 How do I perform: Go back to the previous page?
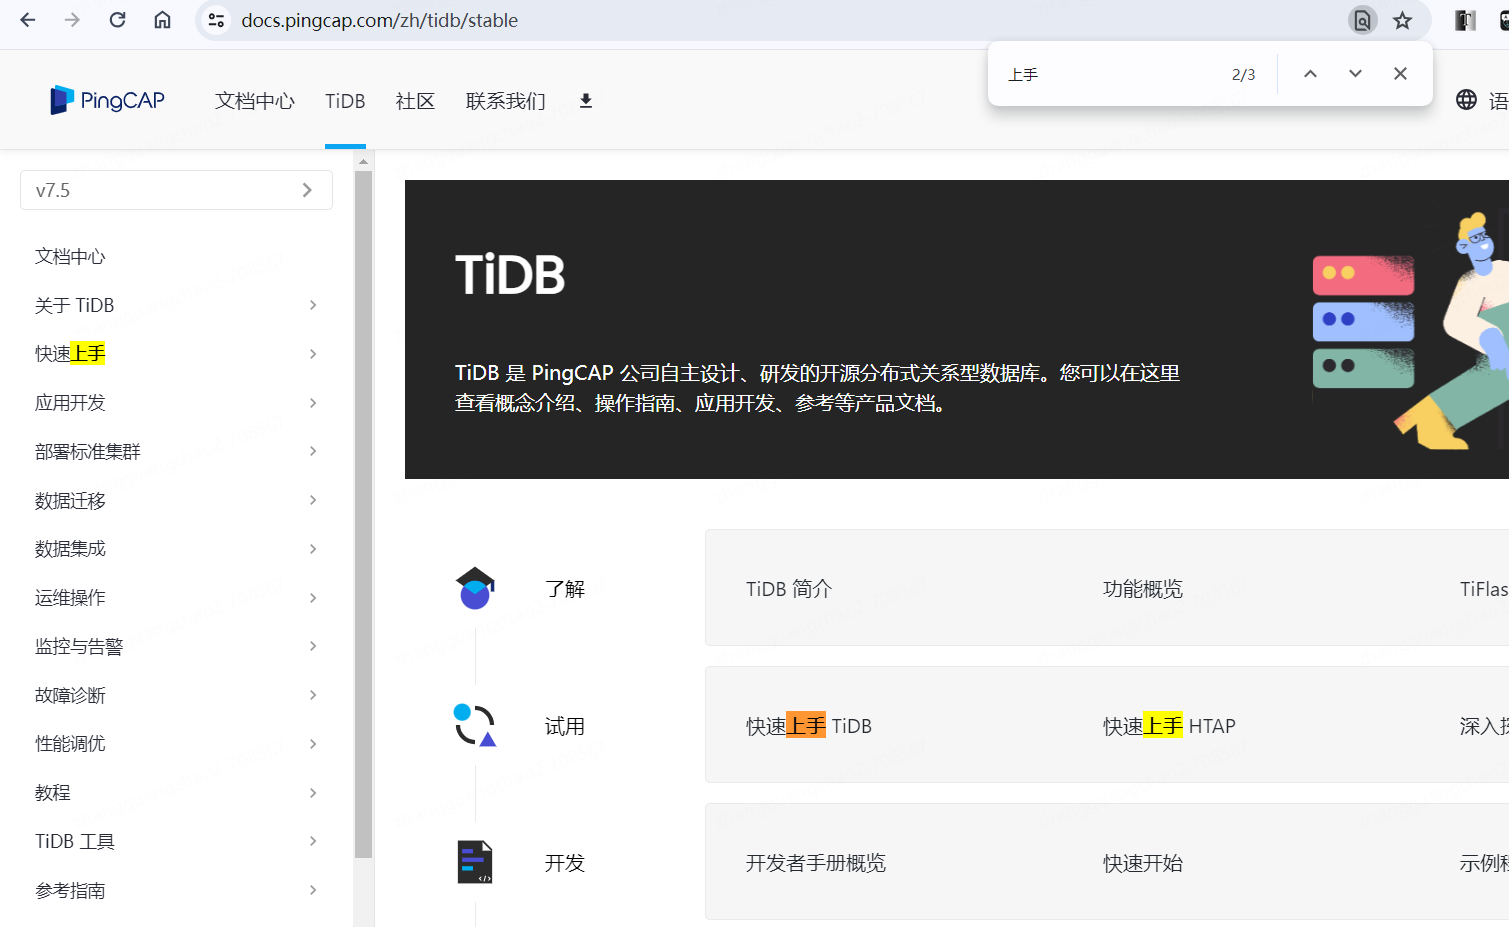tap(28, 20)
